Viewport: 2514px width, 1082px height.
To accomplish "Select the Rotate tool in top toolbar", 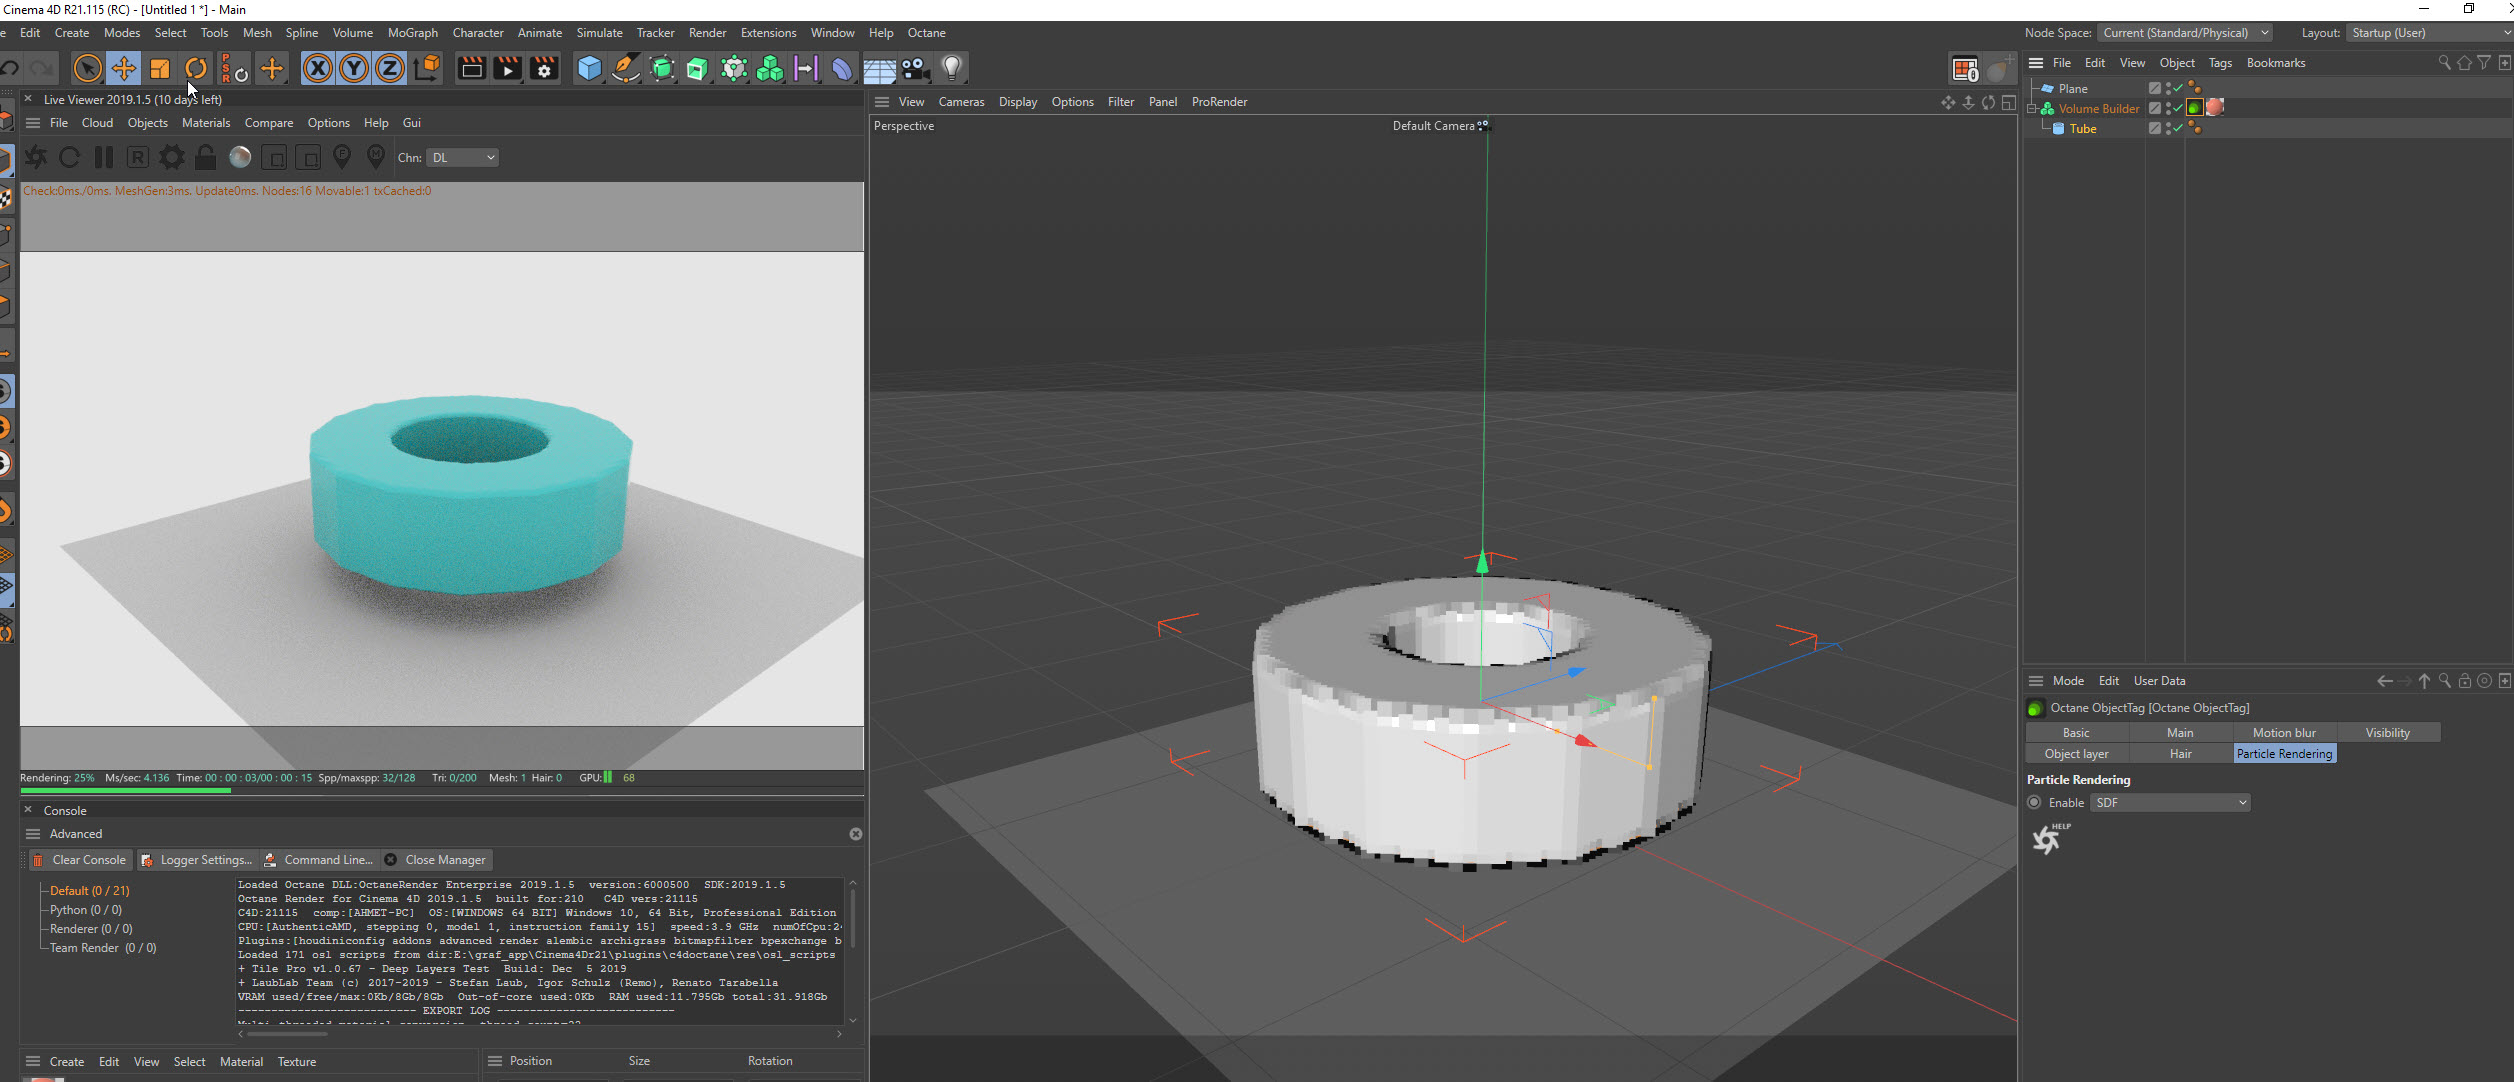I will tap(196, 68).
